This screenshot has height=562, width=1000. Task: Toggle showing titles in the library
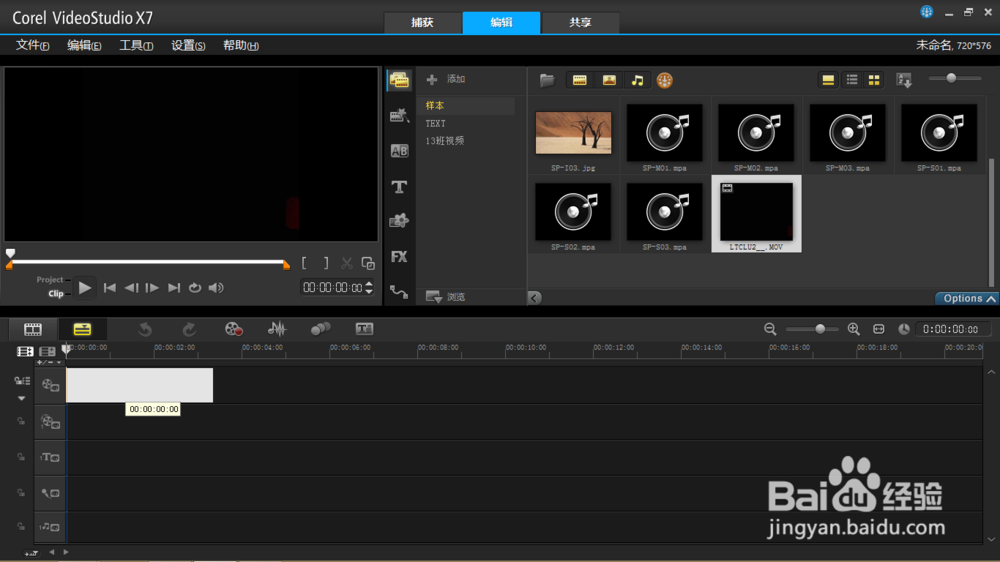point(828,80)
